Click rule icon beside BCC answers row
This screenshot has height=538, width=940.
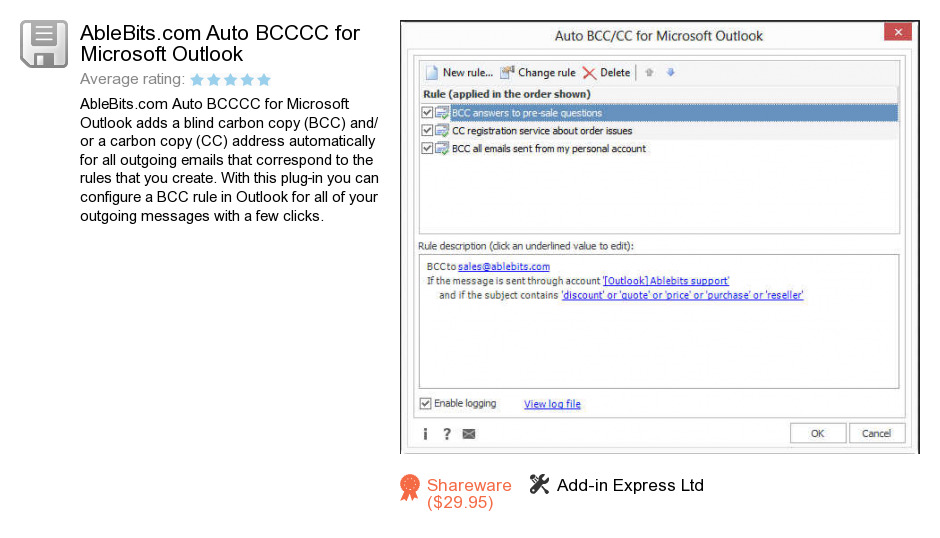click(x=442, y=112)
